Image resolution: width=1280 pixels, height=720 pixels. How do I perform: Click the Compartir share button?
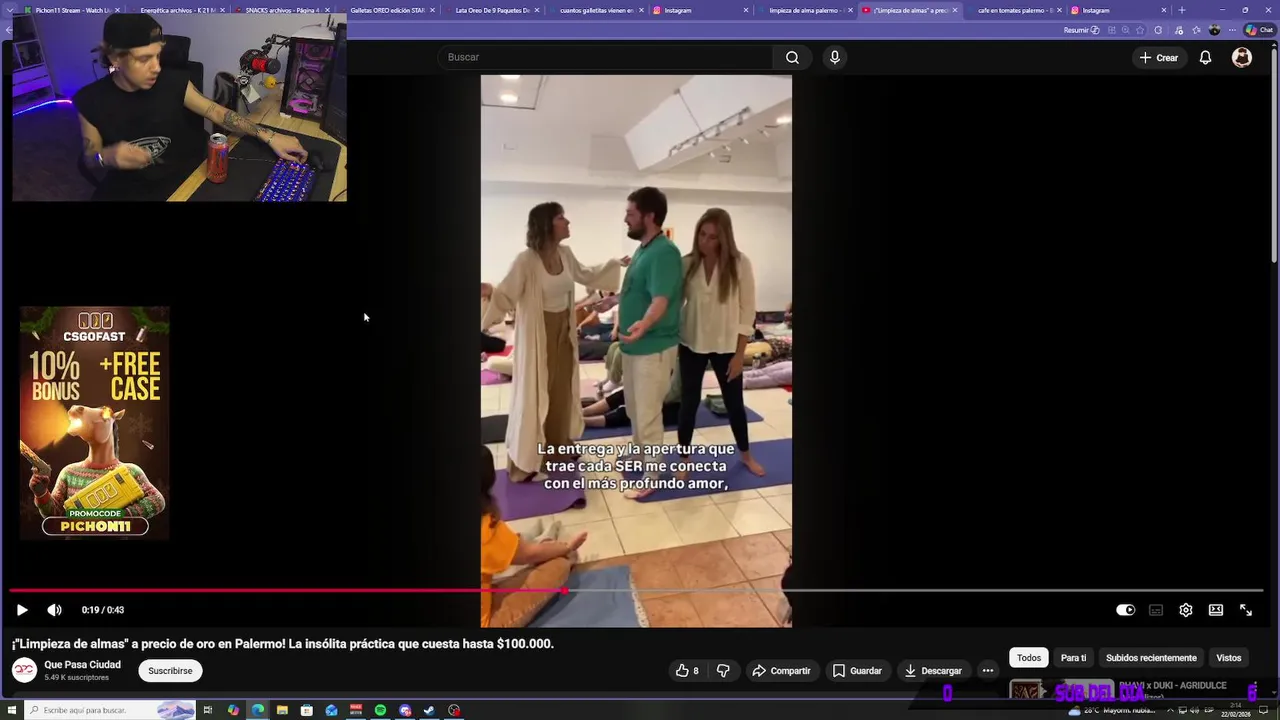click(x=781, y=671)
